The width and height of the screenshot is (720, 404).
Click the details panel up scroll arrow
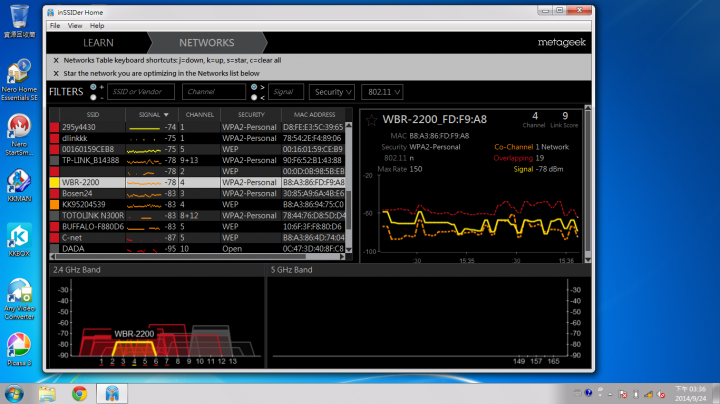point(587,108)
